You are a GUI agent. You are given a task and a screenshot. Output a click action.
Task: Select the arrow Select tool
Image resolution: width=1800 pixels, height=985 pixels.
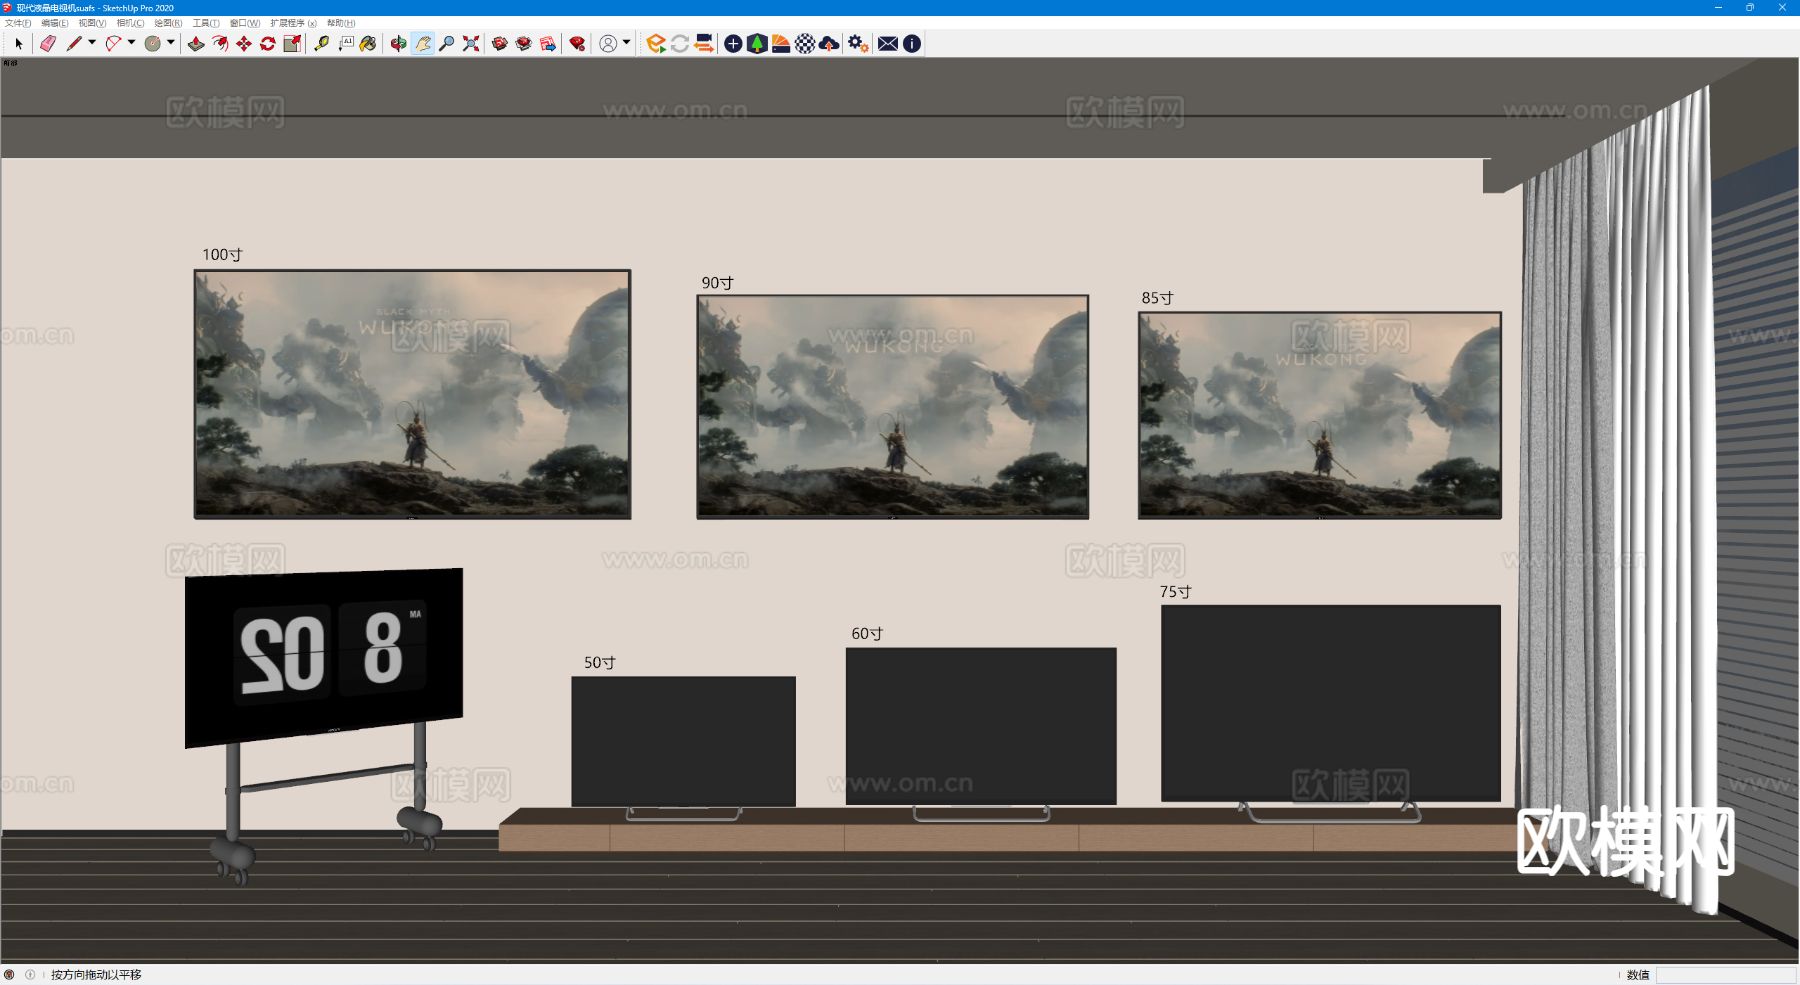18,43
